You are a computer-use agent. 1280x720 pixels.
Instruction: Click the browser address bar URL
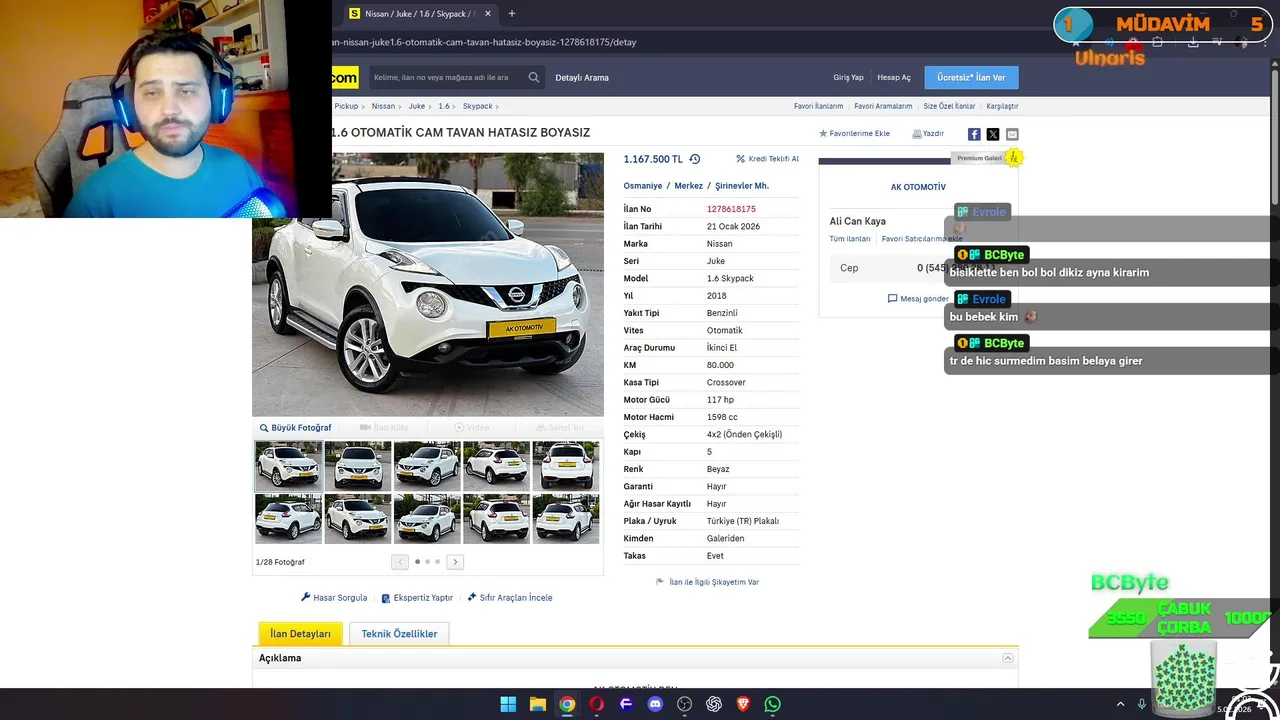484,42
